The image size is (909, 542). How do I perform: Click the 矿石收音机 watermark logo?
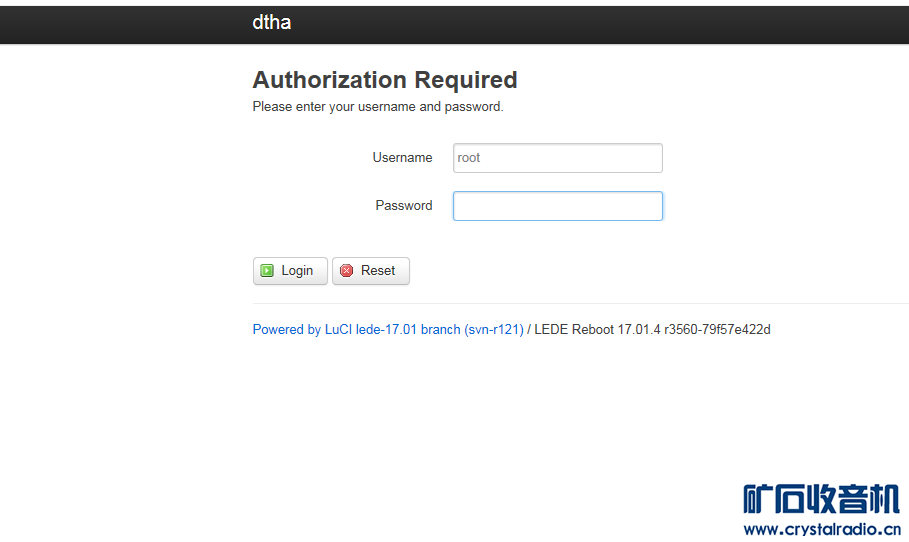pyautogui.click(x=821, y=499)
